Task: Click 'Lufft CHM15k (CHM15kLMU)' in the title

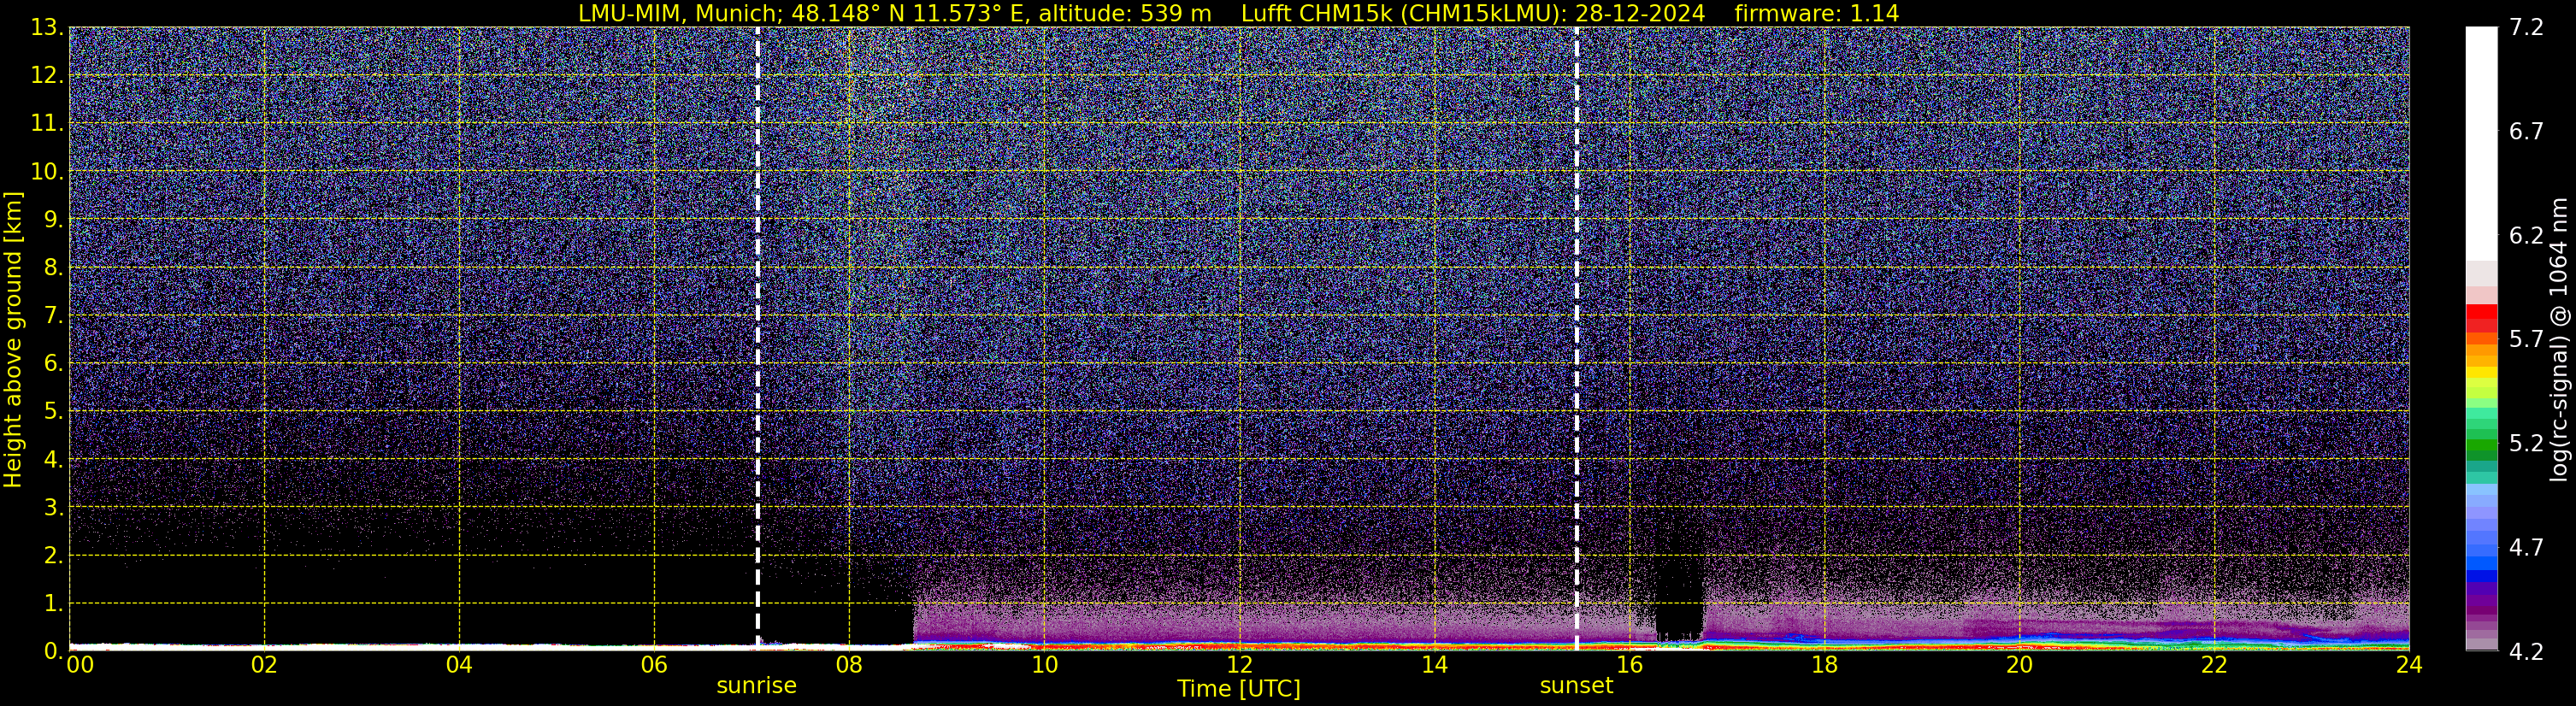Action: click(x=1403, y=14)
